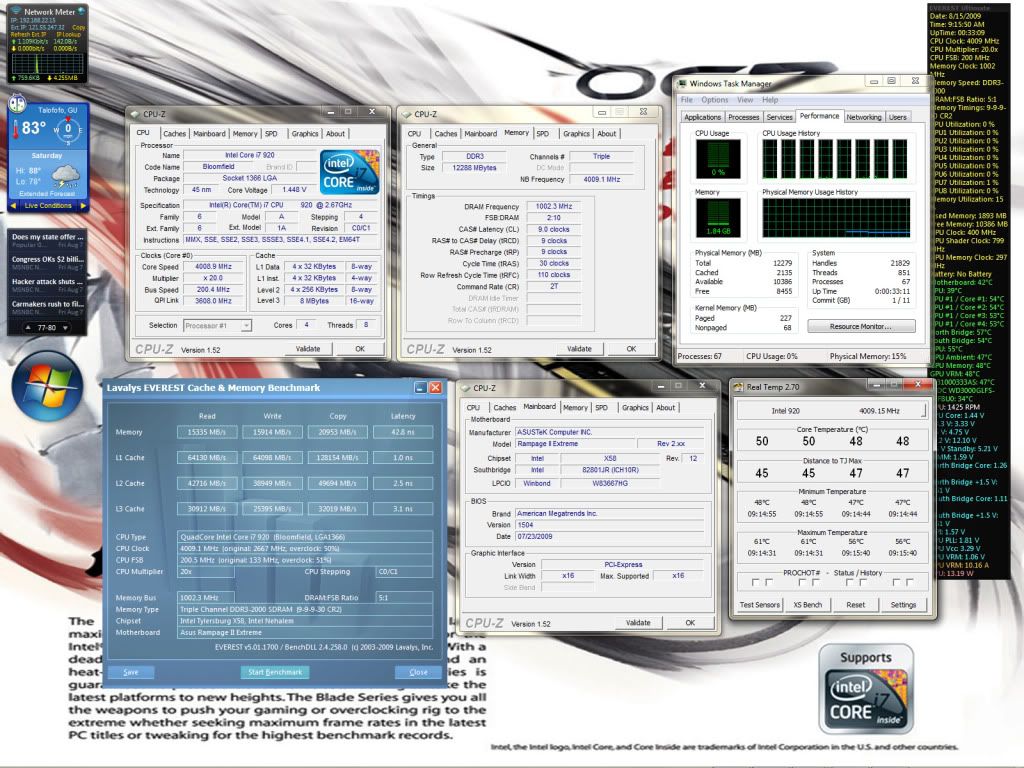
Task: Open the SPD tab in CPU-Z Memory window
Action: (x=543, y=133)
